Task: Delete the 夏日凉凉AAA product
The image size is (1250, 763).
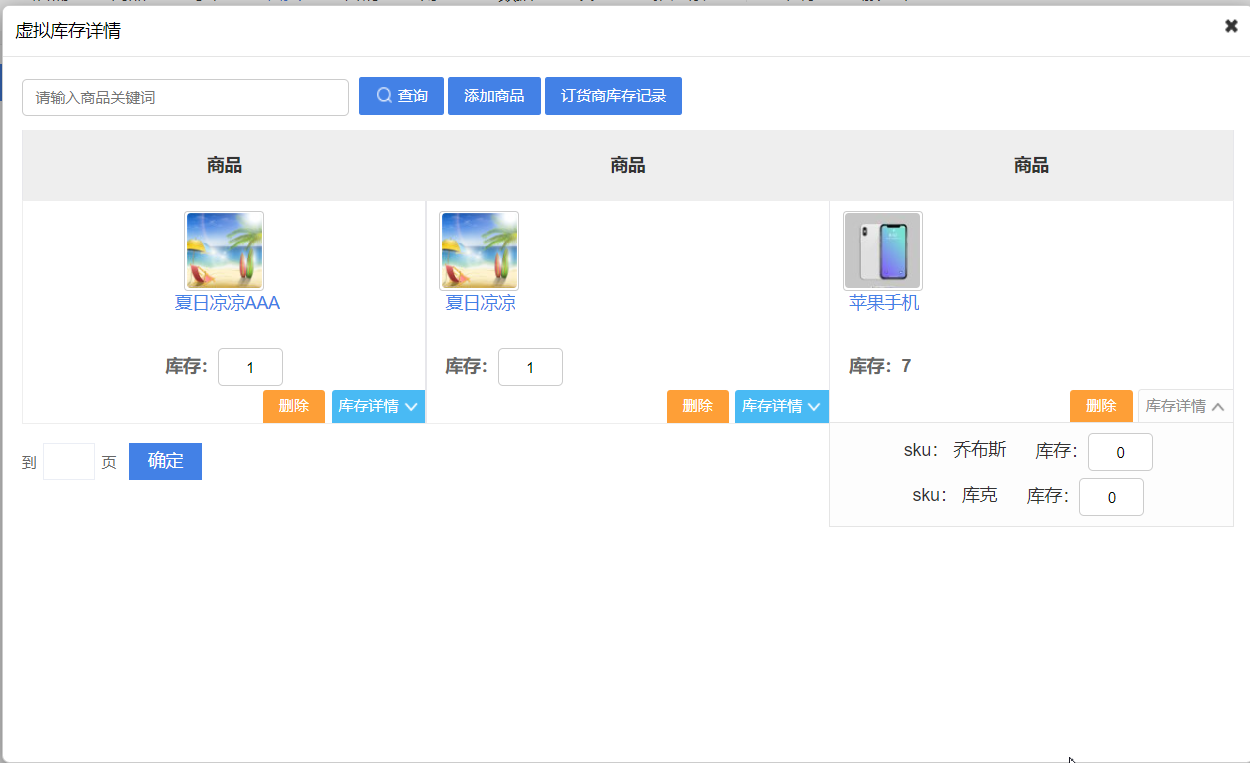Action: 294,406
